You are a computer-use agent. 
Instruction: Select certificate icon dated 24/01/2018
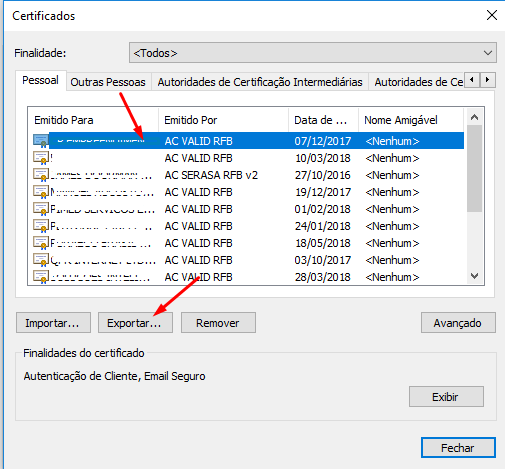(x=41, y=226)
